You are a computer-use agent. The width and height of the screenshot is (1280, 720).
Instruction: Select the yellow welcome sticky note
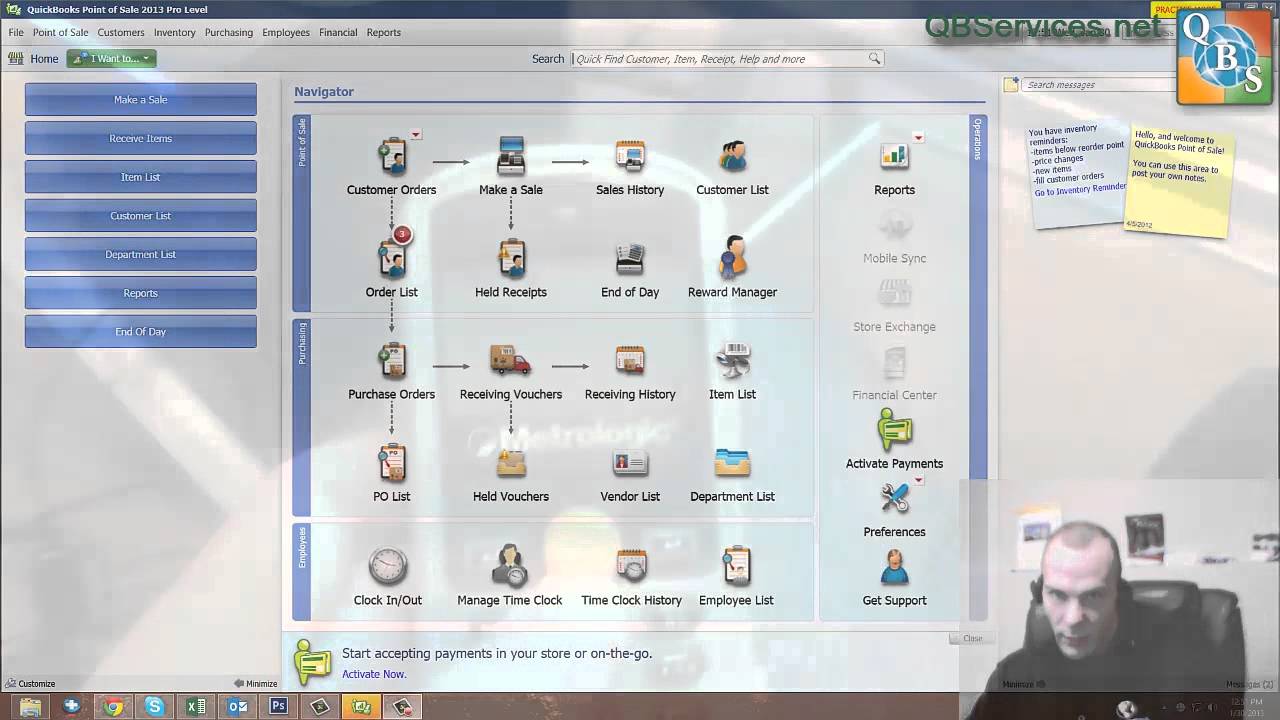coord(1179,180)
